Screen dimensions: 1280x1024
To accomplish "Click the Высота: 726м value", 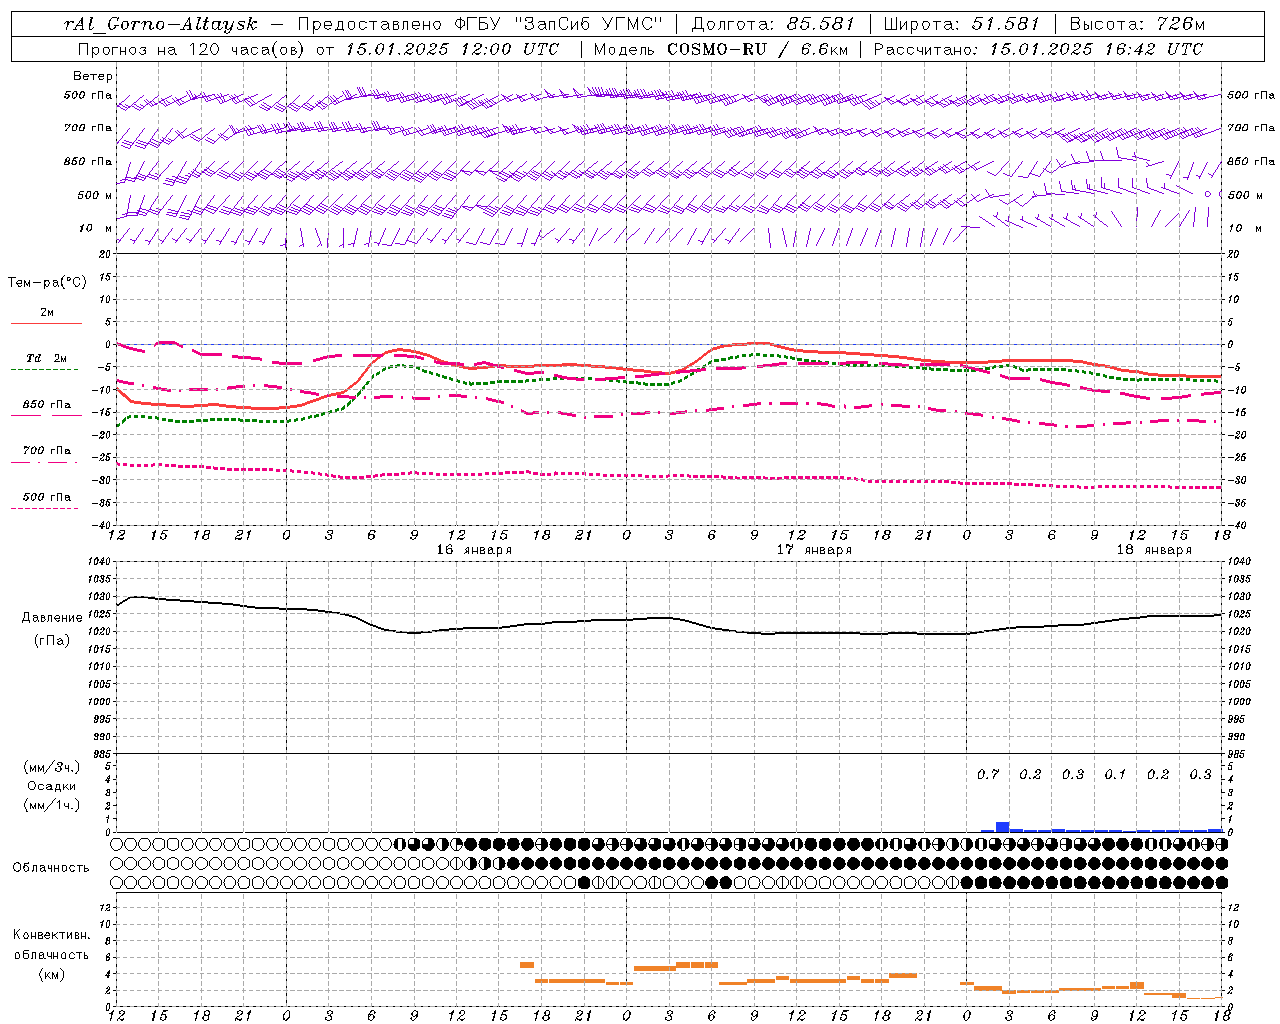I will [1138, 24].
